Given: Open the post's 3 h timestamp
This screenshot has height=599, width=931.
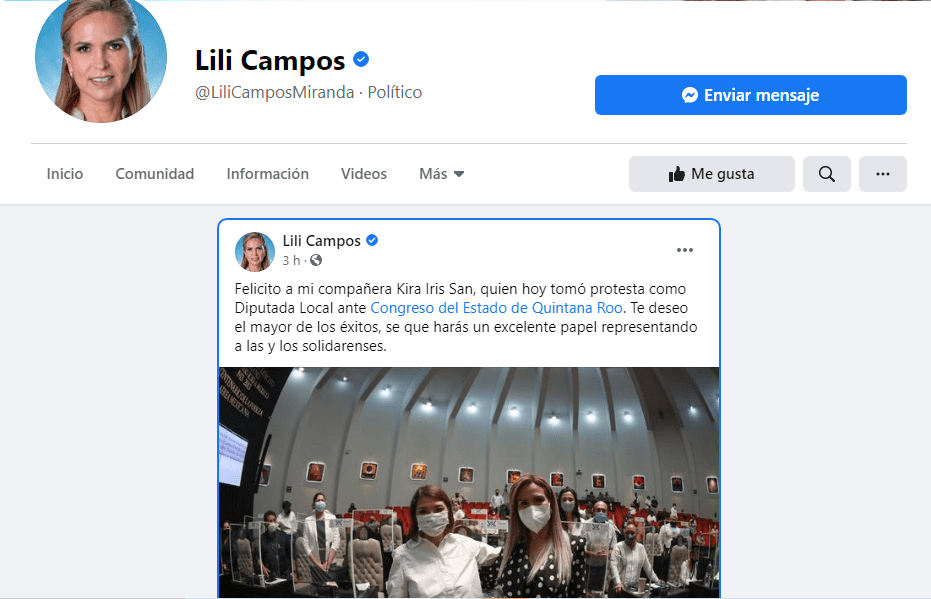Looking at the screenshot, I should pos(291,260).
